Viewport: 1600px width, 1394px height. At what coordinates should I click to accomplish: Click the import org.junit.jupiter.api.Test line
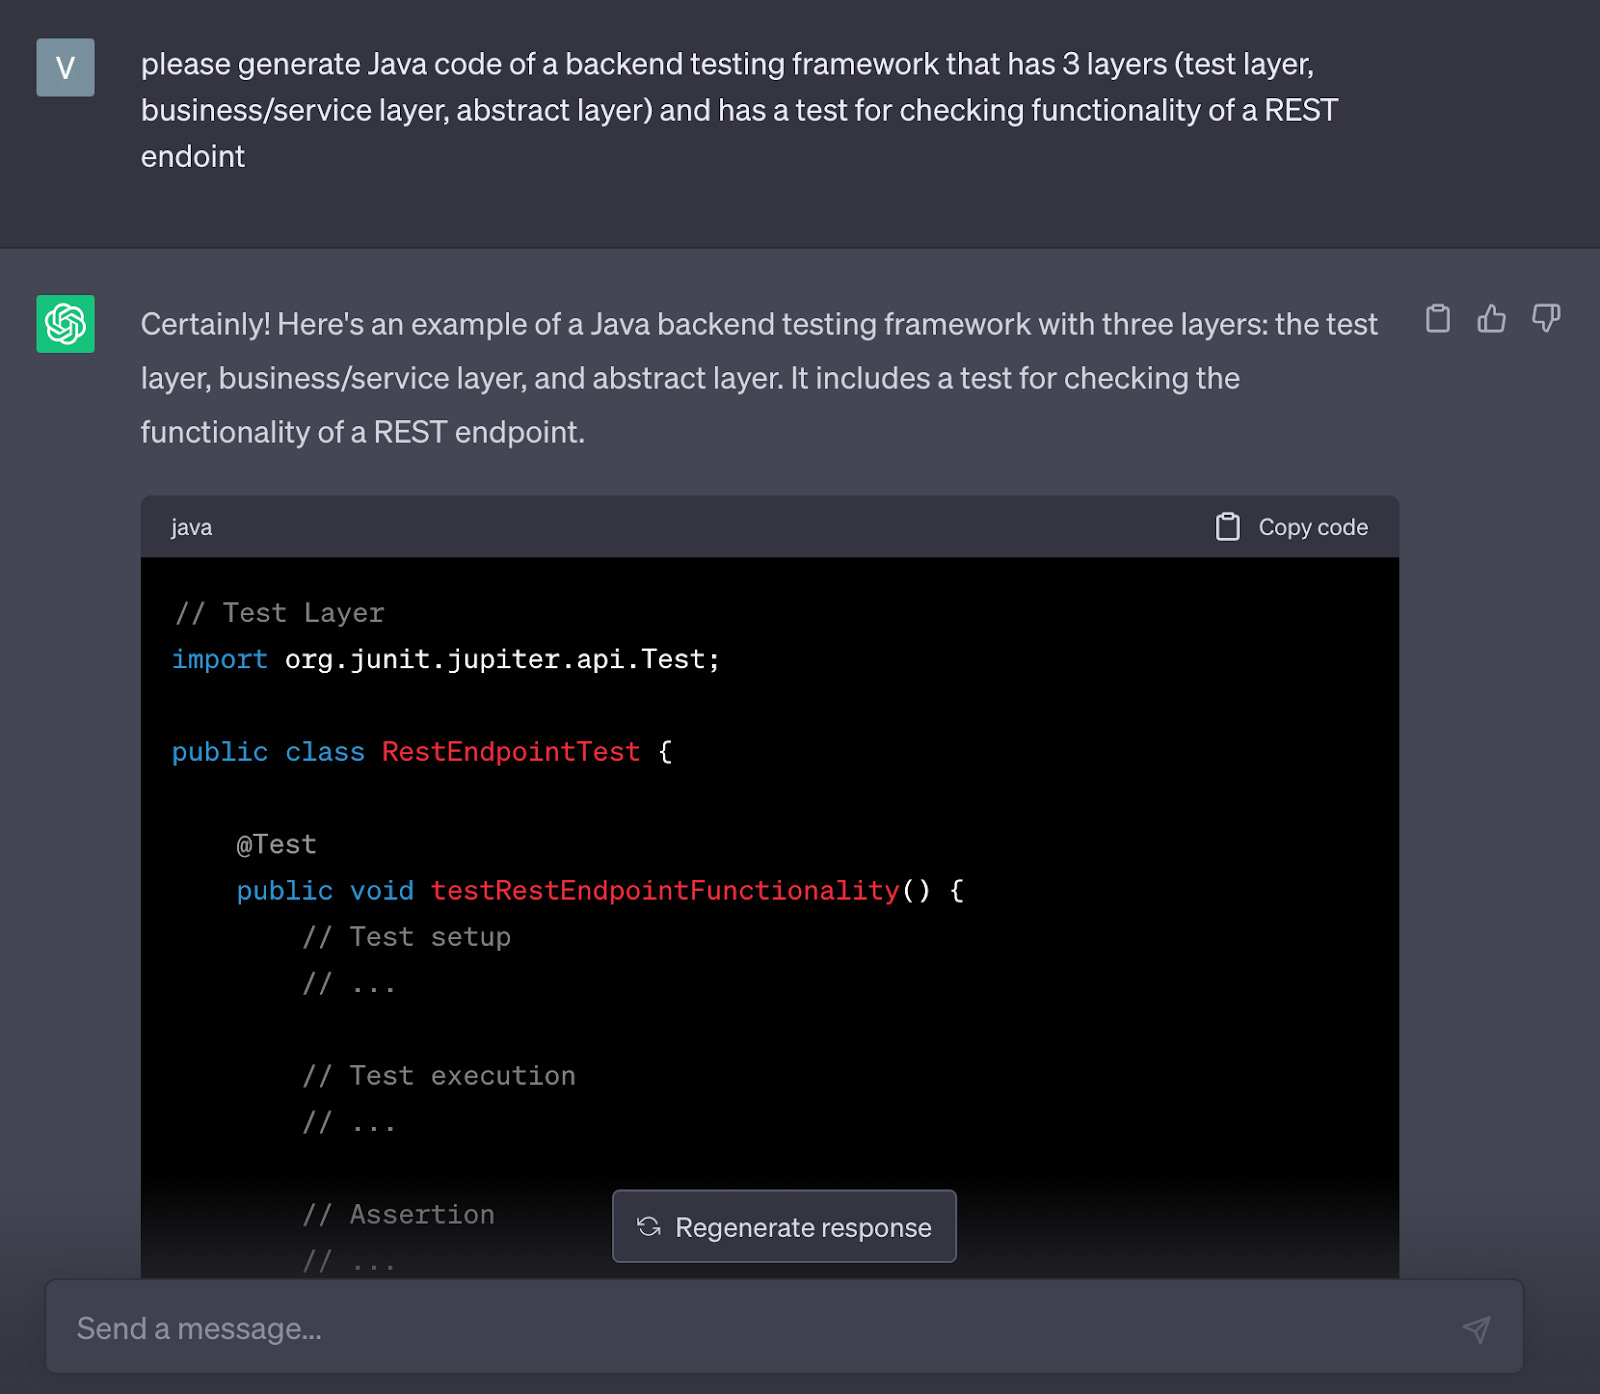click(446, 659)
